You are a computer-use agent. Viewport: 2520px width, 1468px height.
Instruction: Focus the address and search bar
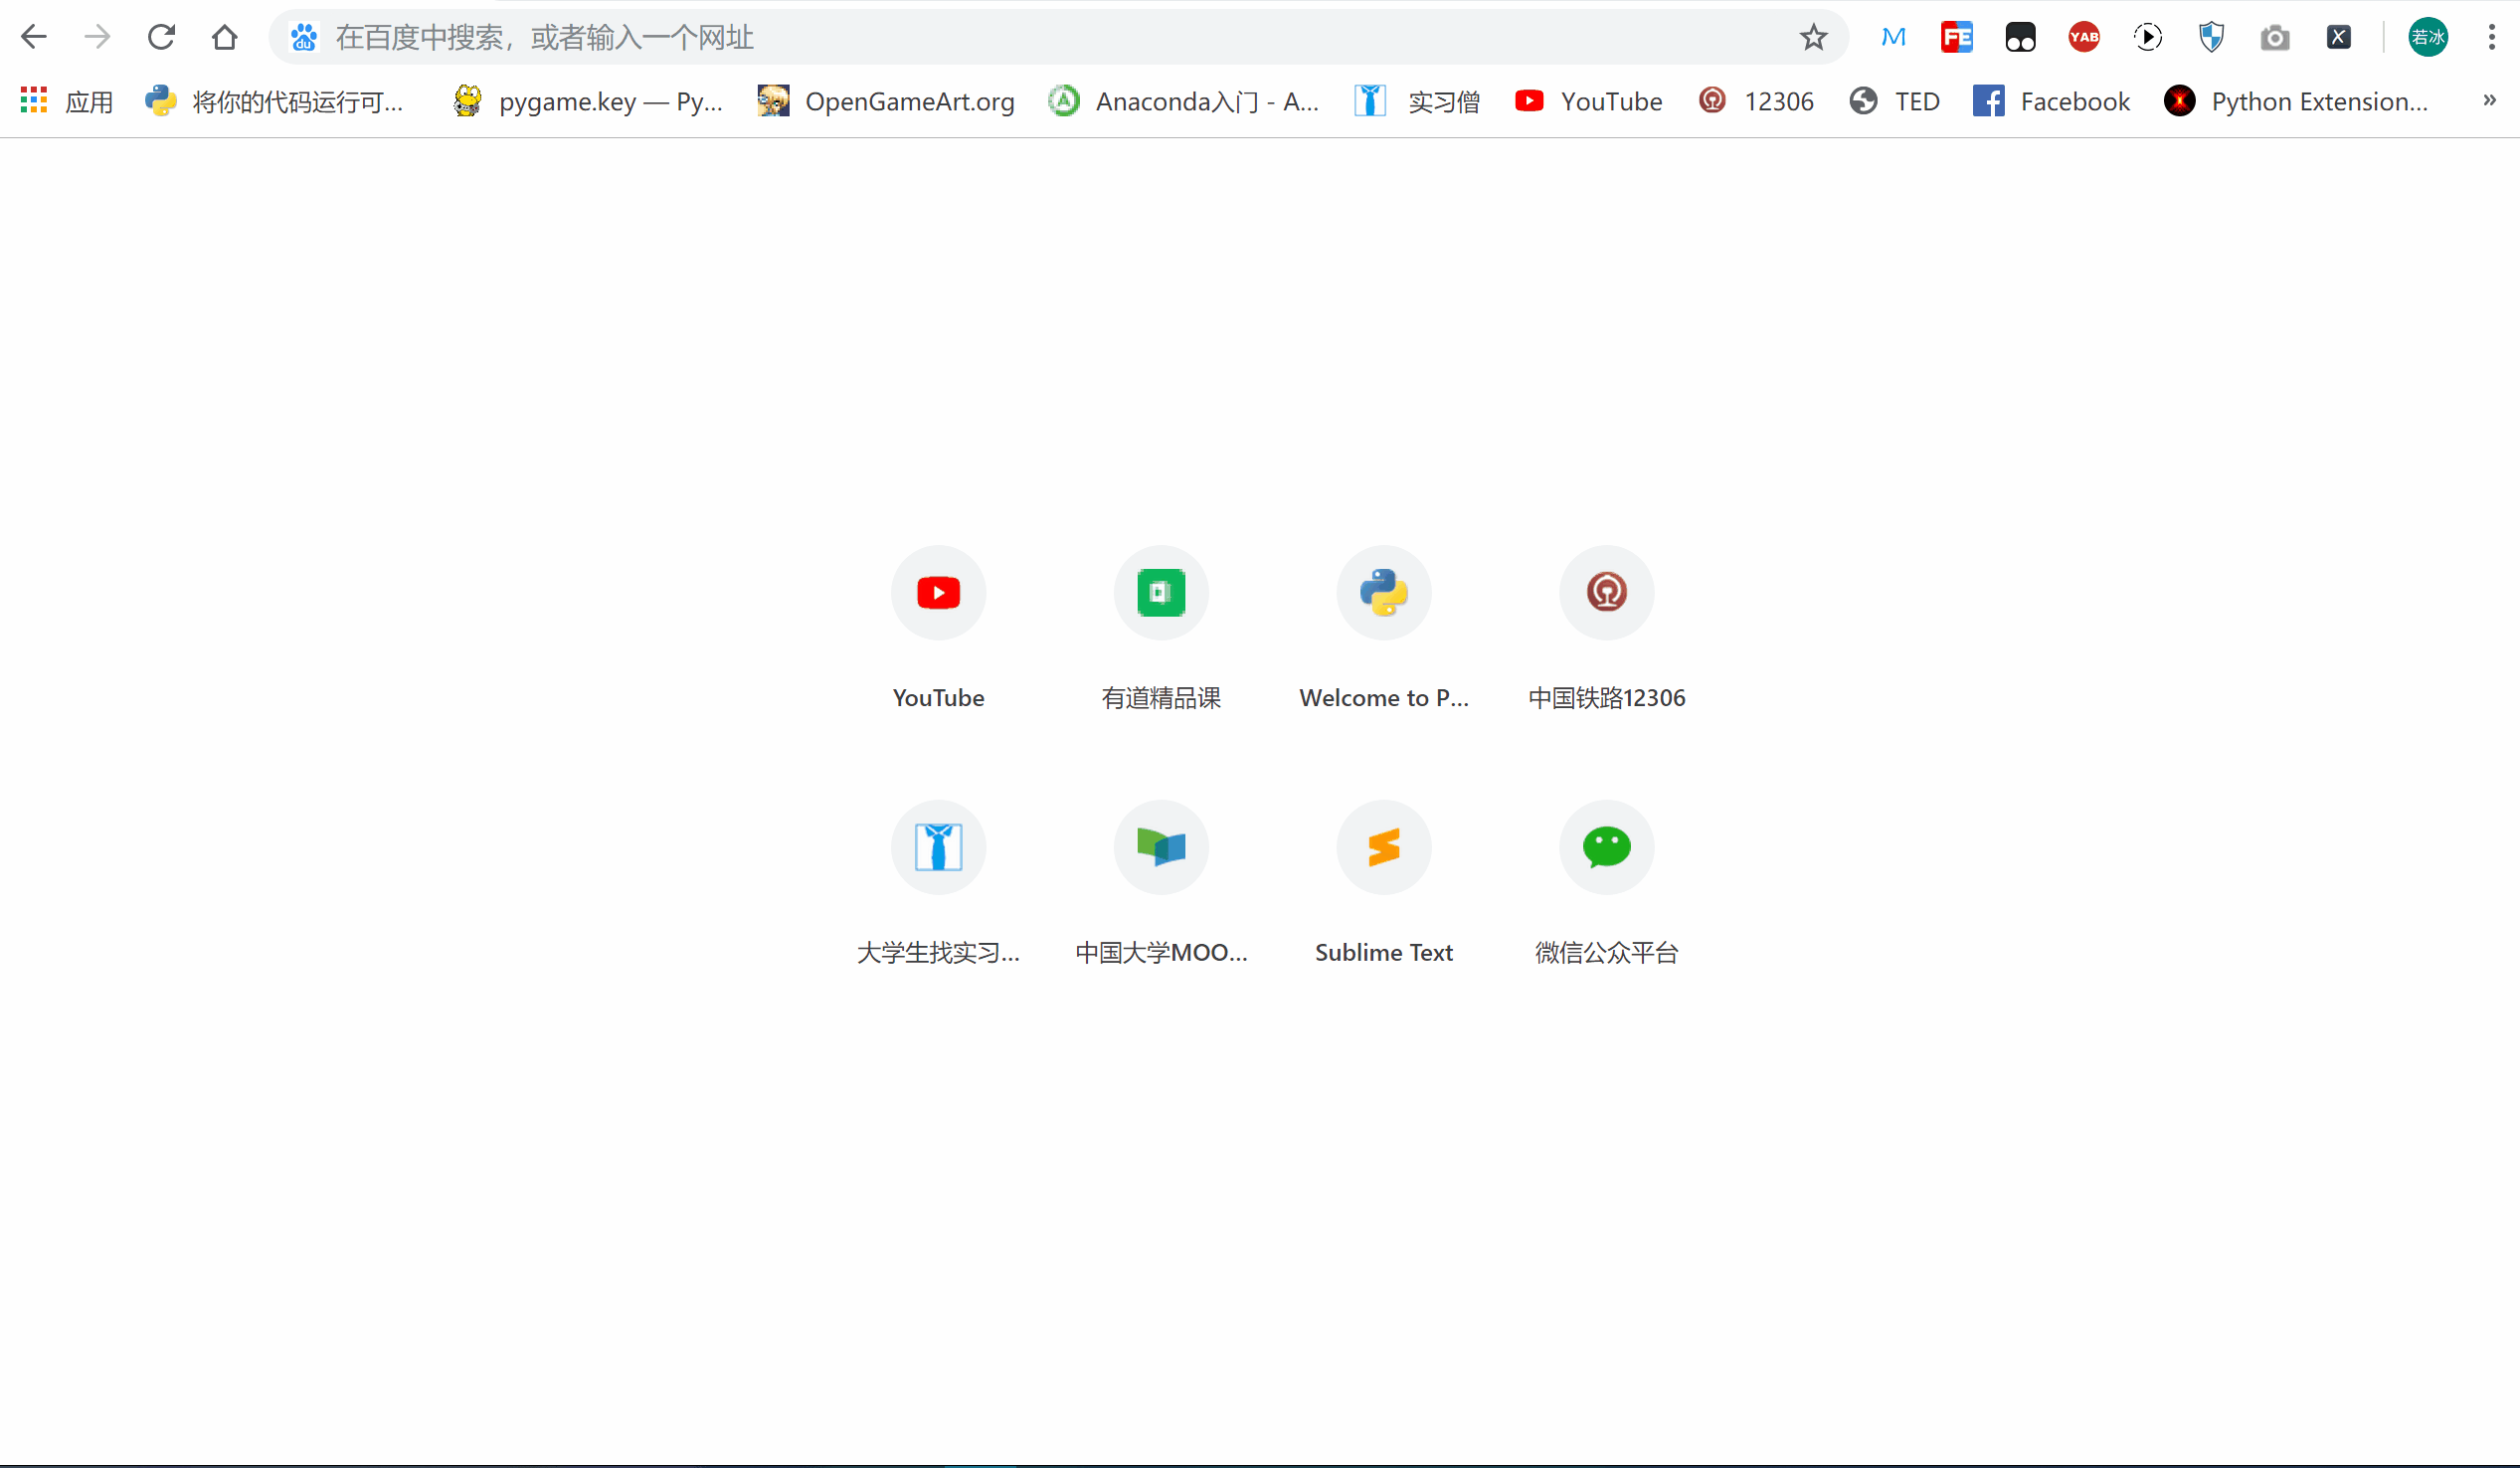coord(1058,38)
